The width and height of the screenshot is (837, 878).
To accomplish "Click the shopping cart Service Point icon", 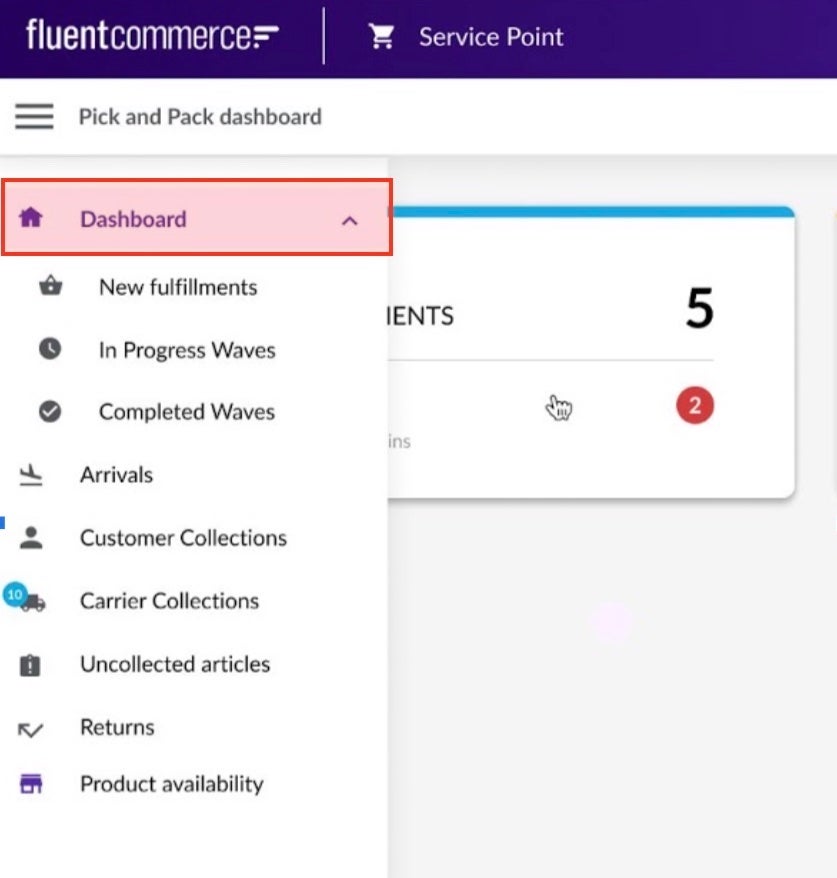I will (x=381, y=37).
